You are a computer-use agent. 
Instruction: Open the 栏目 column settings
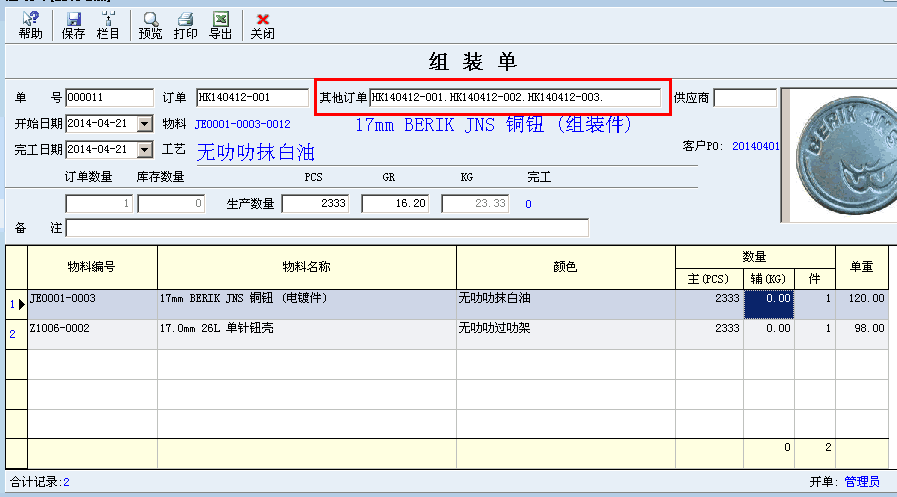pos(108,26)
